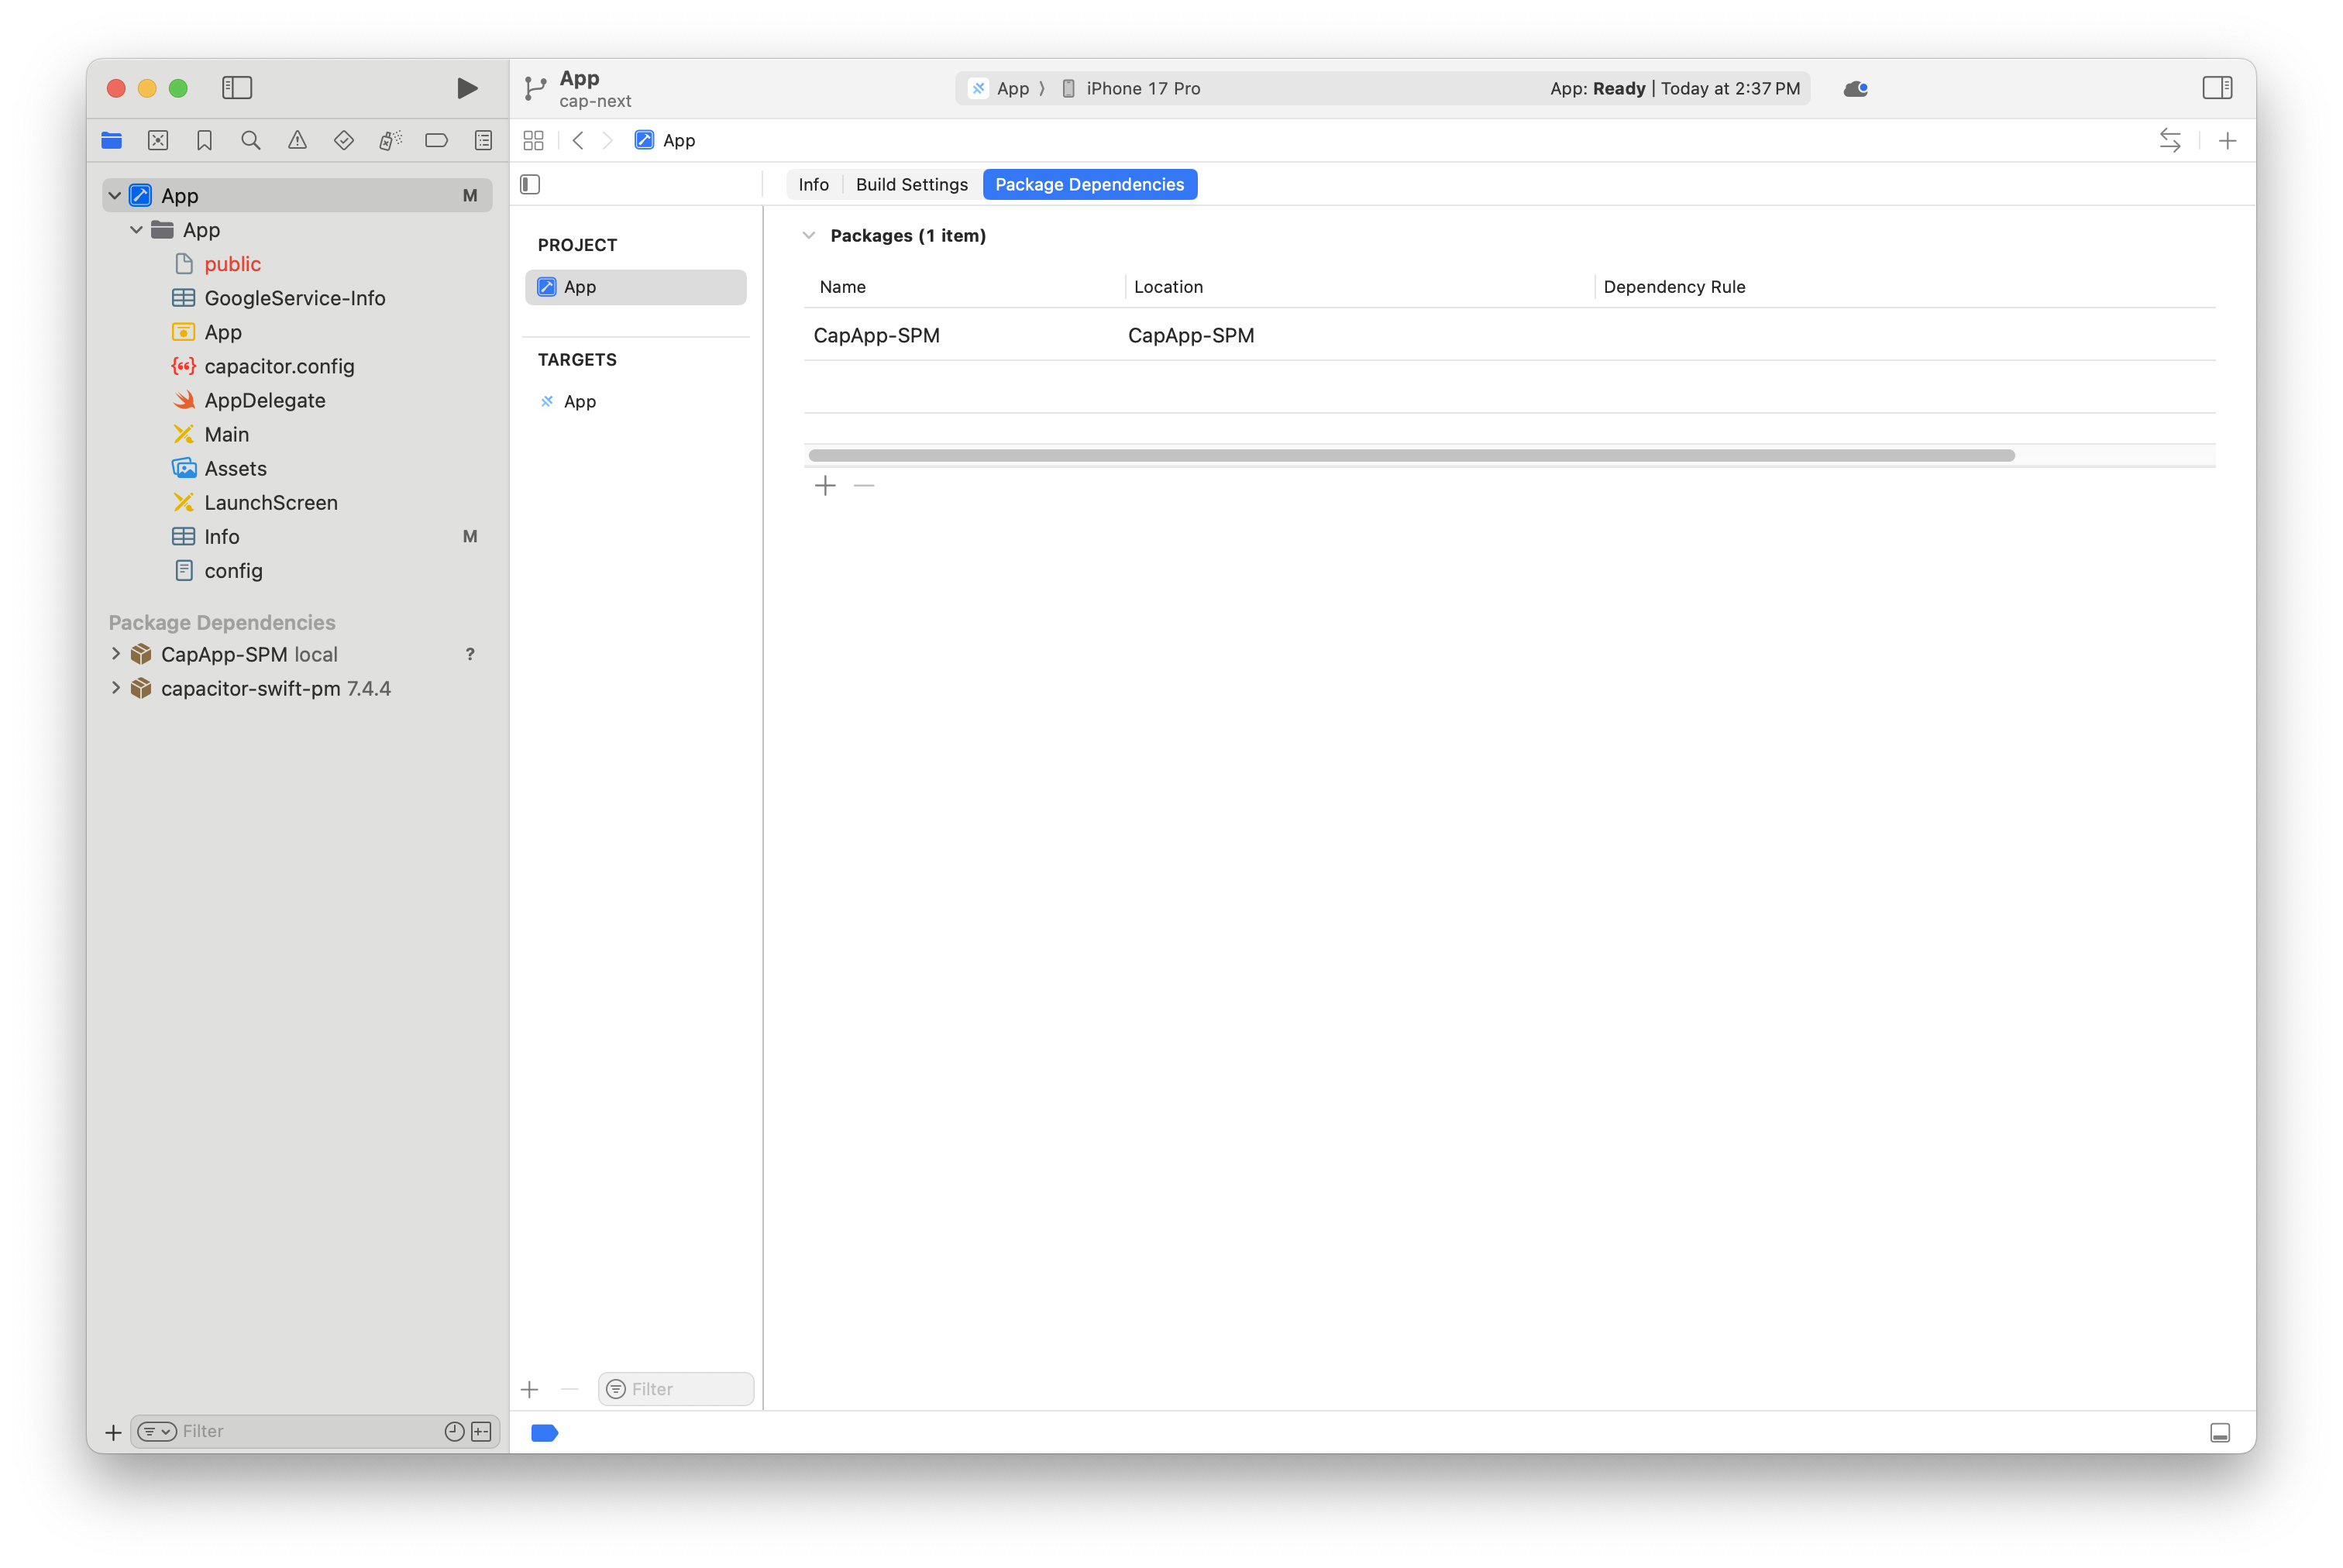Toggle the bottom debug area
2343x1568 pixels.
tap(2219, 1433)
